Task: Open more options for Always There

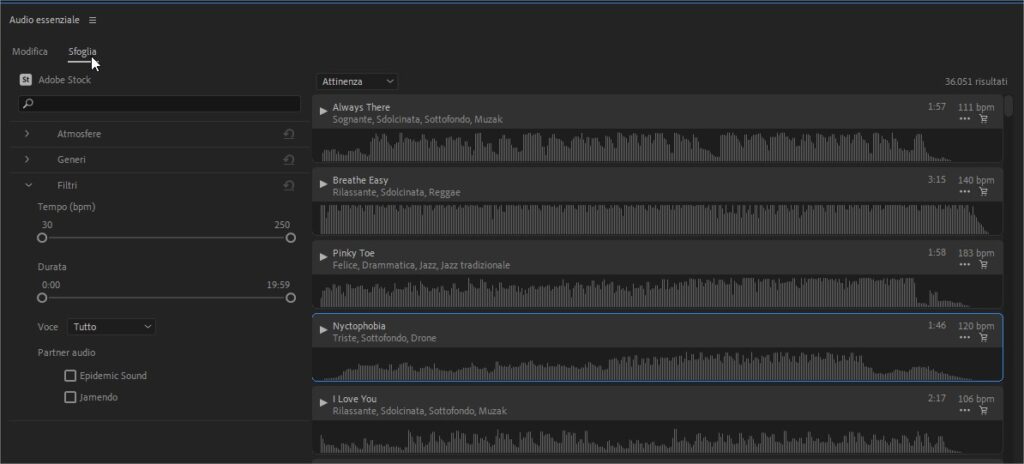Action: 965,119
